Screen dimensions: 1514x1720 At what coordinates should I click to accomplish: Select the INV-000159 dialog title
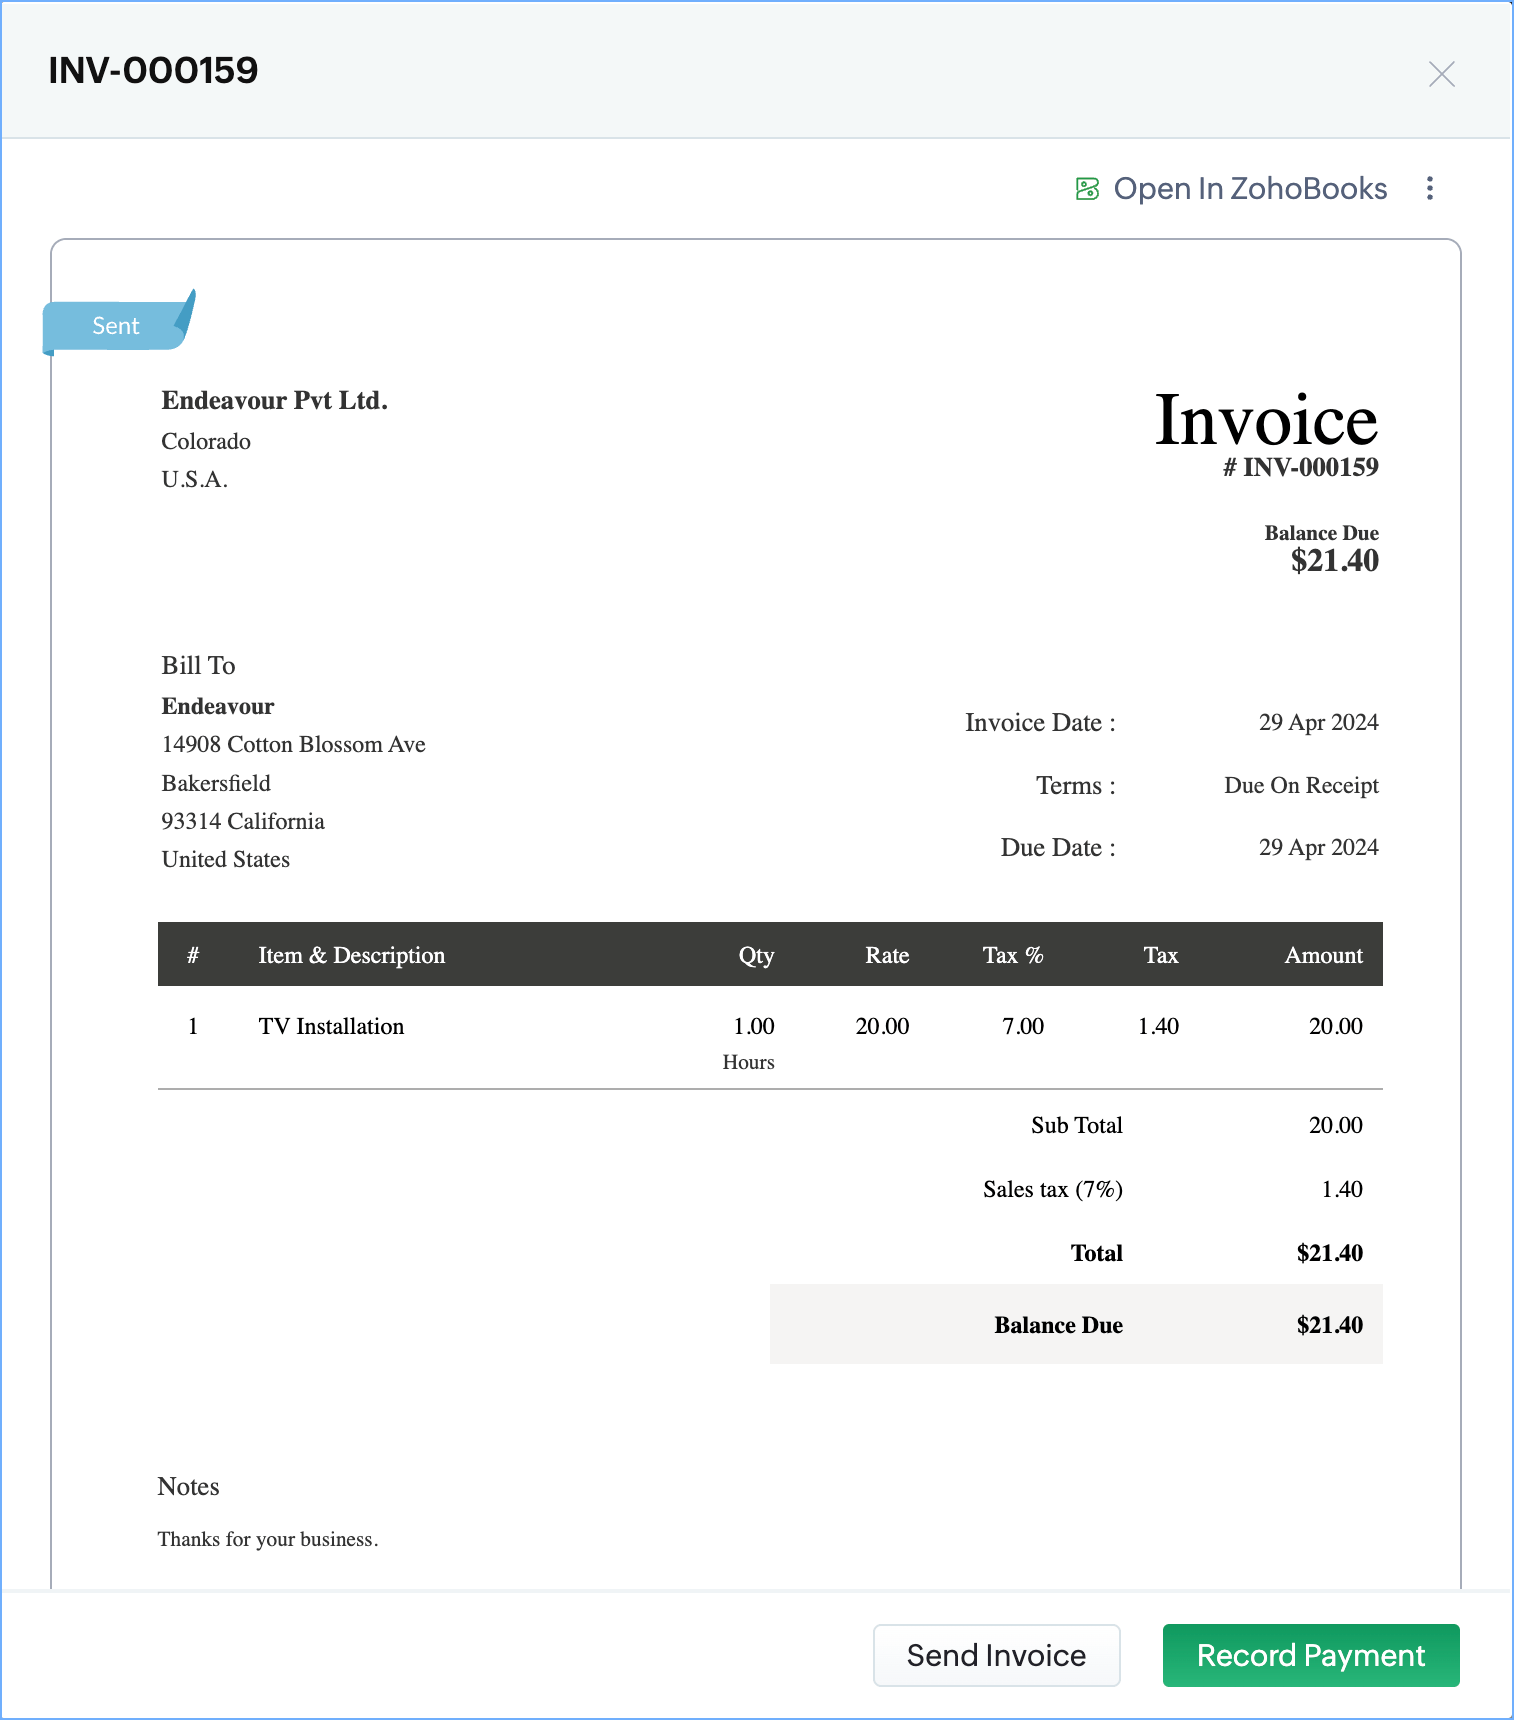153,70
